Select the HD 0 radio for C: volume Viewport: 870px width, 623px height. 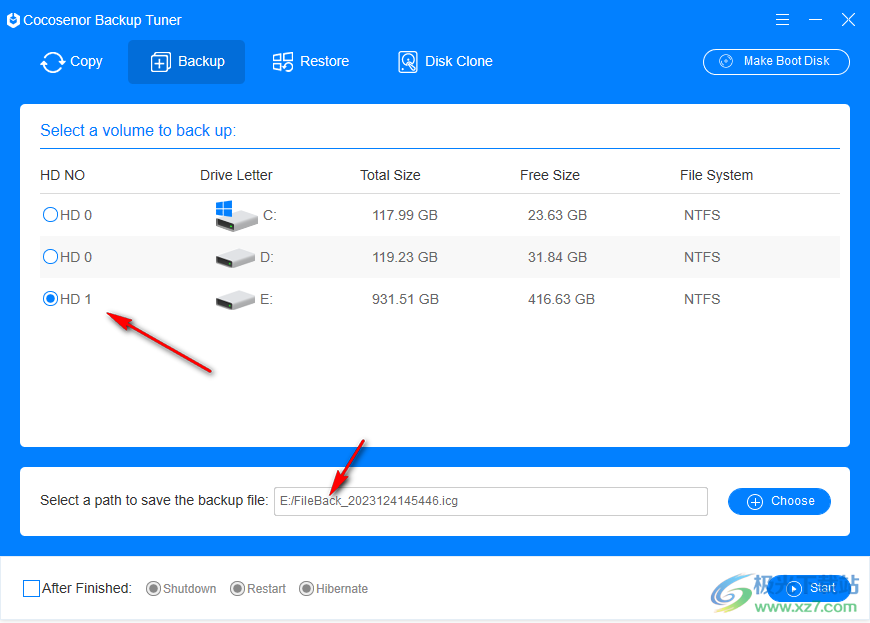(50, 215)
